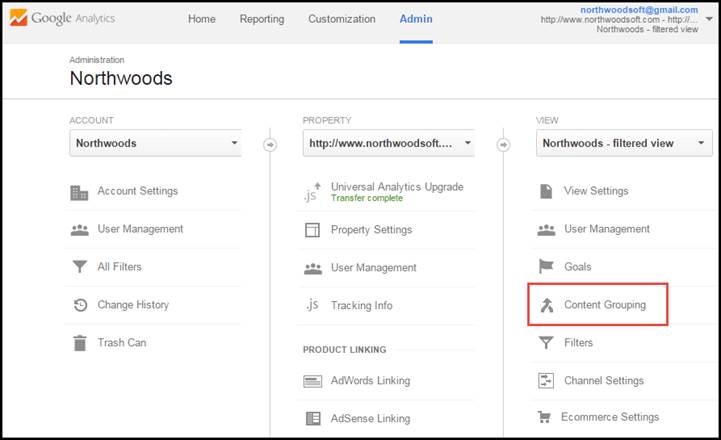The image size is (721, 440).
Task: Open User Management under Account
Action: [140, 229]
